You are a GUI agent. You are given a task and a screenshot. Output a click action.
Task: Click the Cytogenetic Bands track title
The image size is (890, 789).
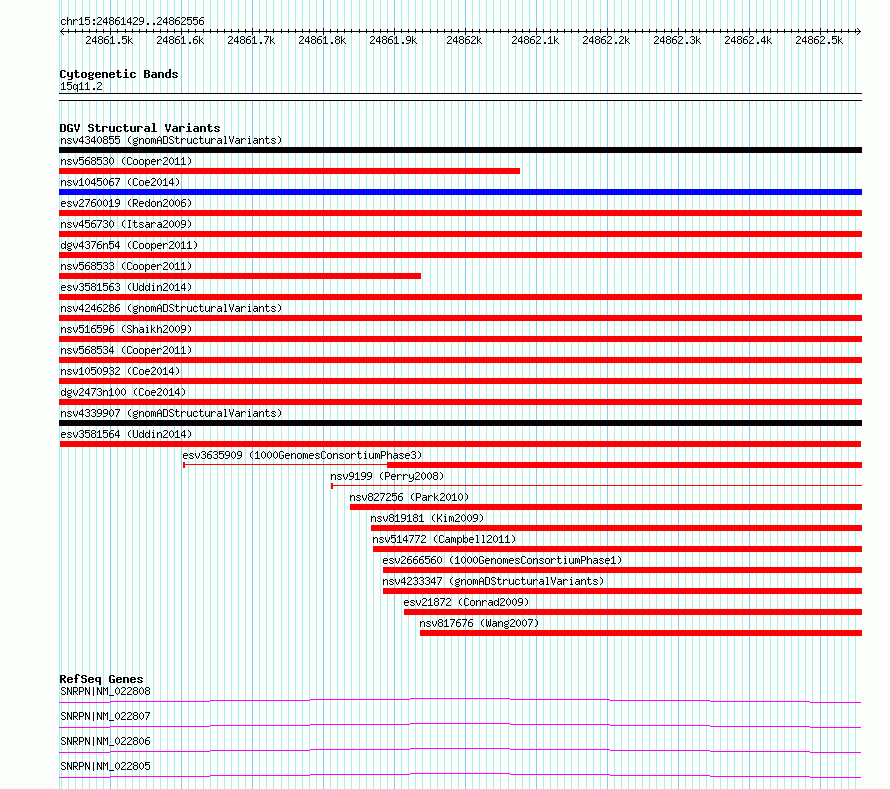119,74
